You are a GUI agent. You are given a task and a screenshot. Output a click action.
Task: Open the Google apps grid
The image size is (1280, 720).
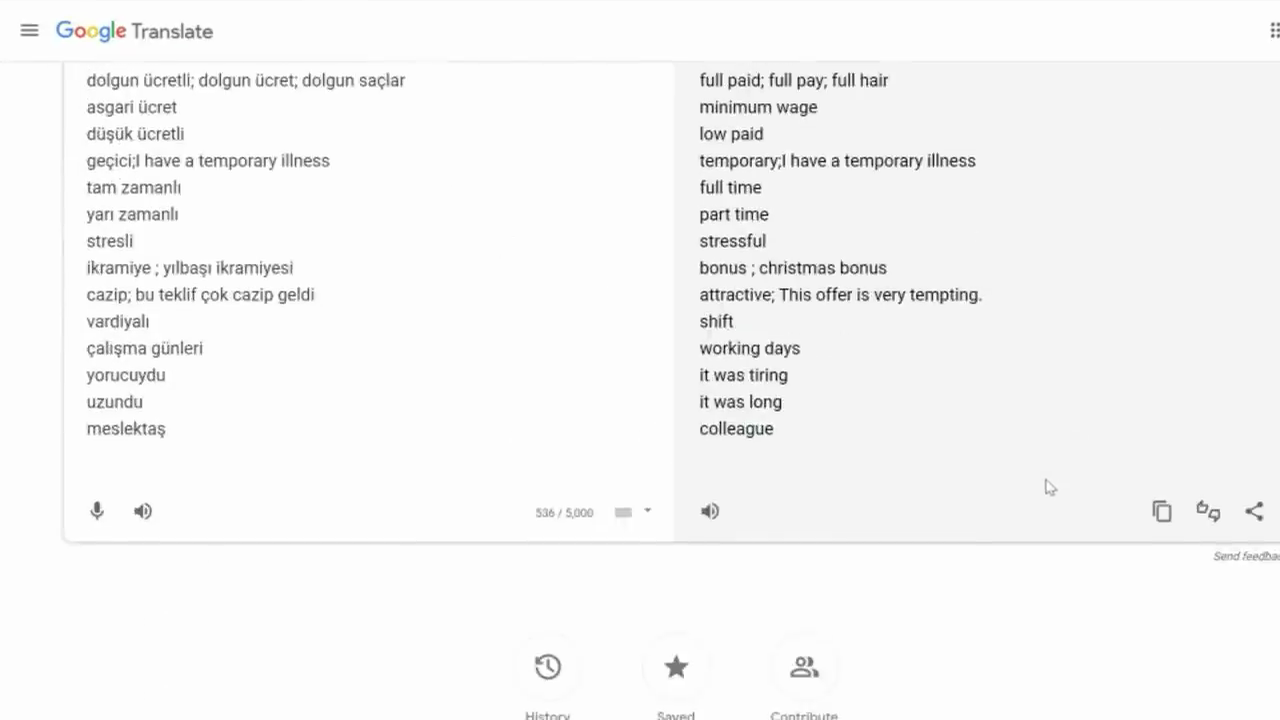pos(1274,30)
